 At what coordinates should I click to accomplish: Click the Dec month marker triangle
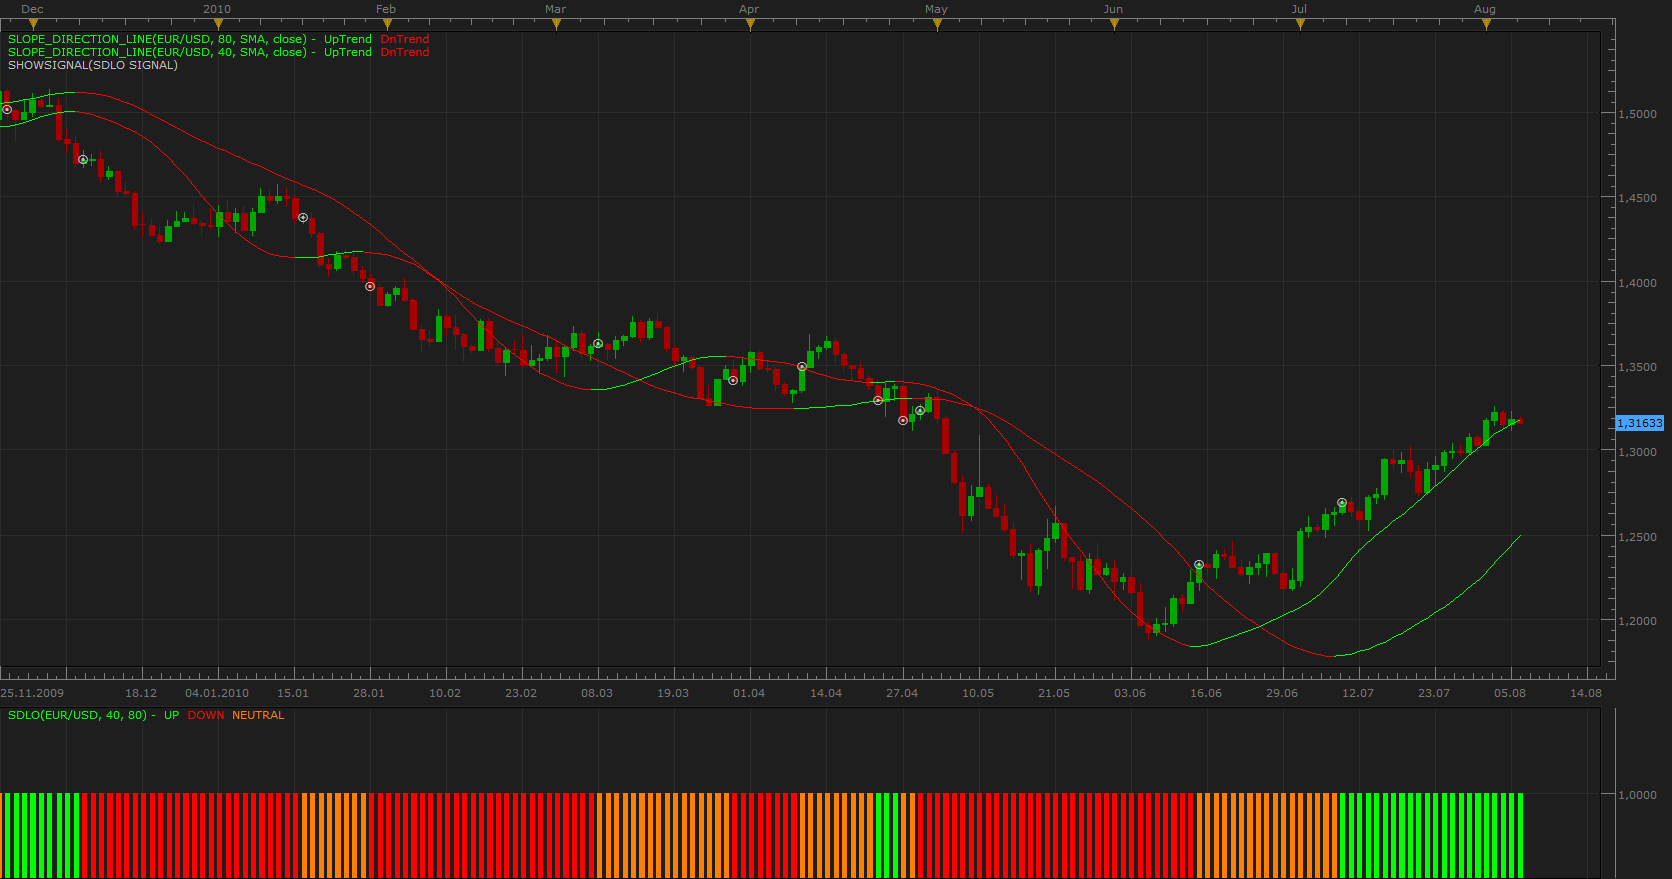(x=33, y=25)
